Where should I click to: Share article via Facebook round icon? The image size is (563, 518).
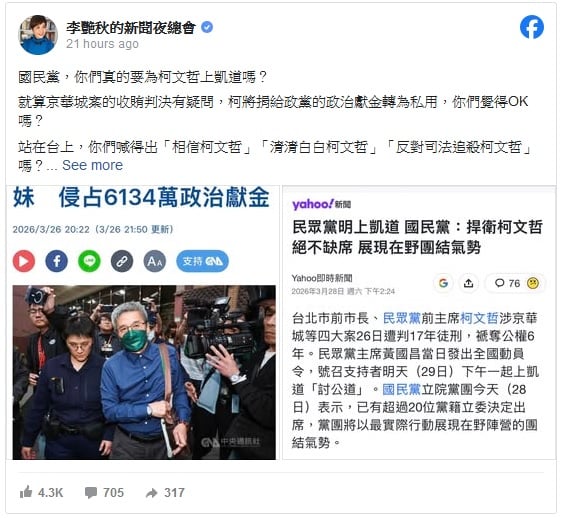point(57,261)
